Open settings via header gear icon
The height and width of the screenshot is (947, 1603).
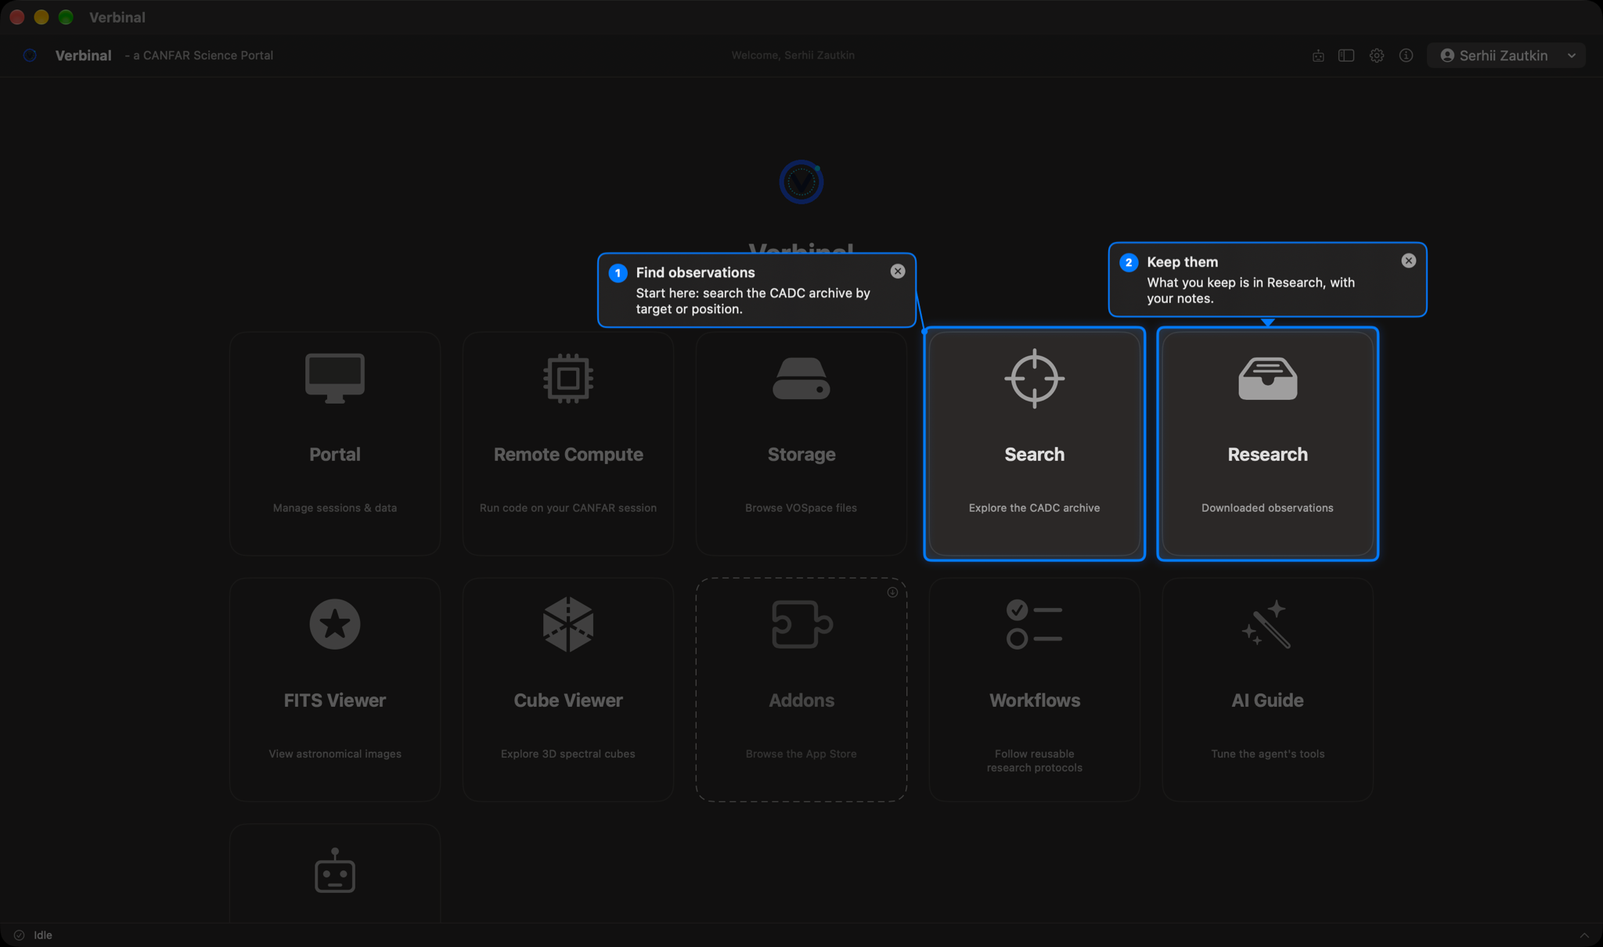(x=1377, y=56)
